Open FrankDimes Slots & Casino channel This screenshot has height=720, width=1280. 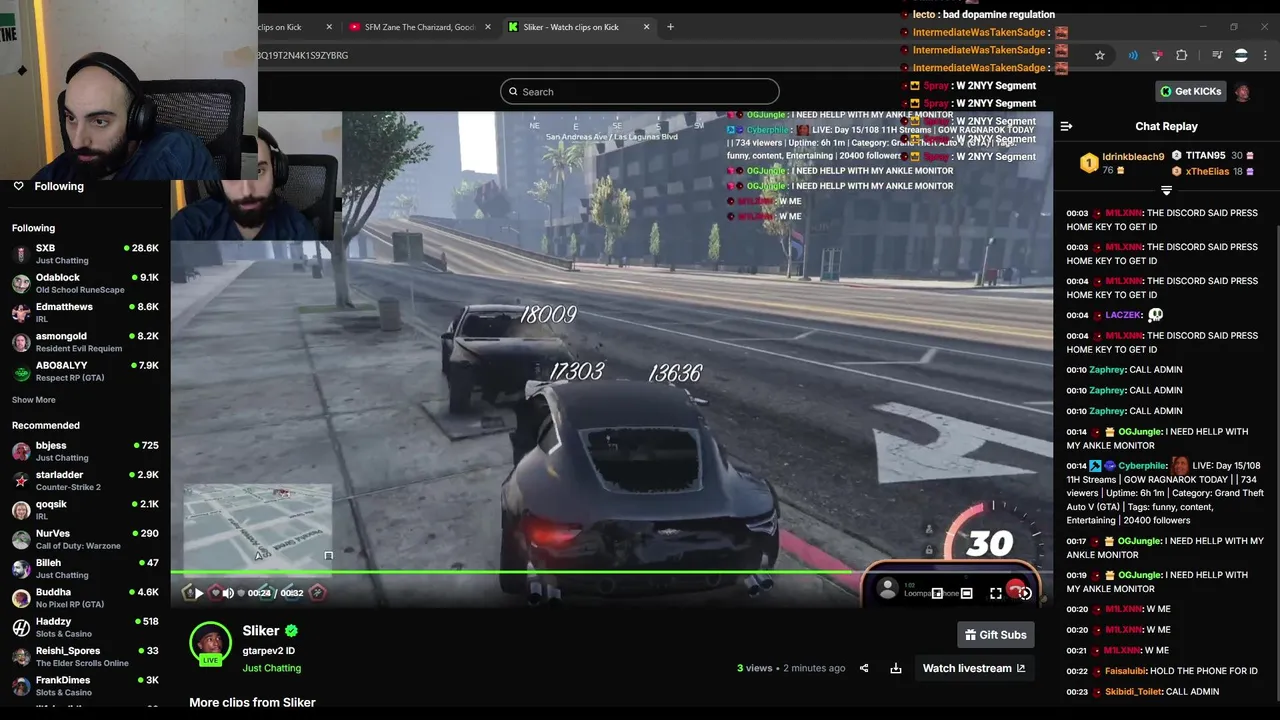85,686
